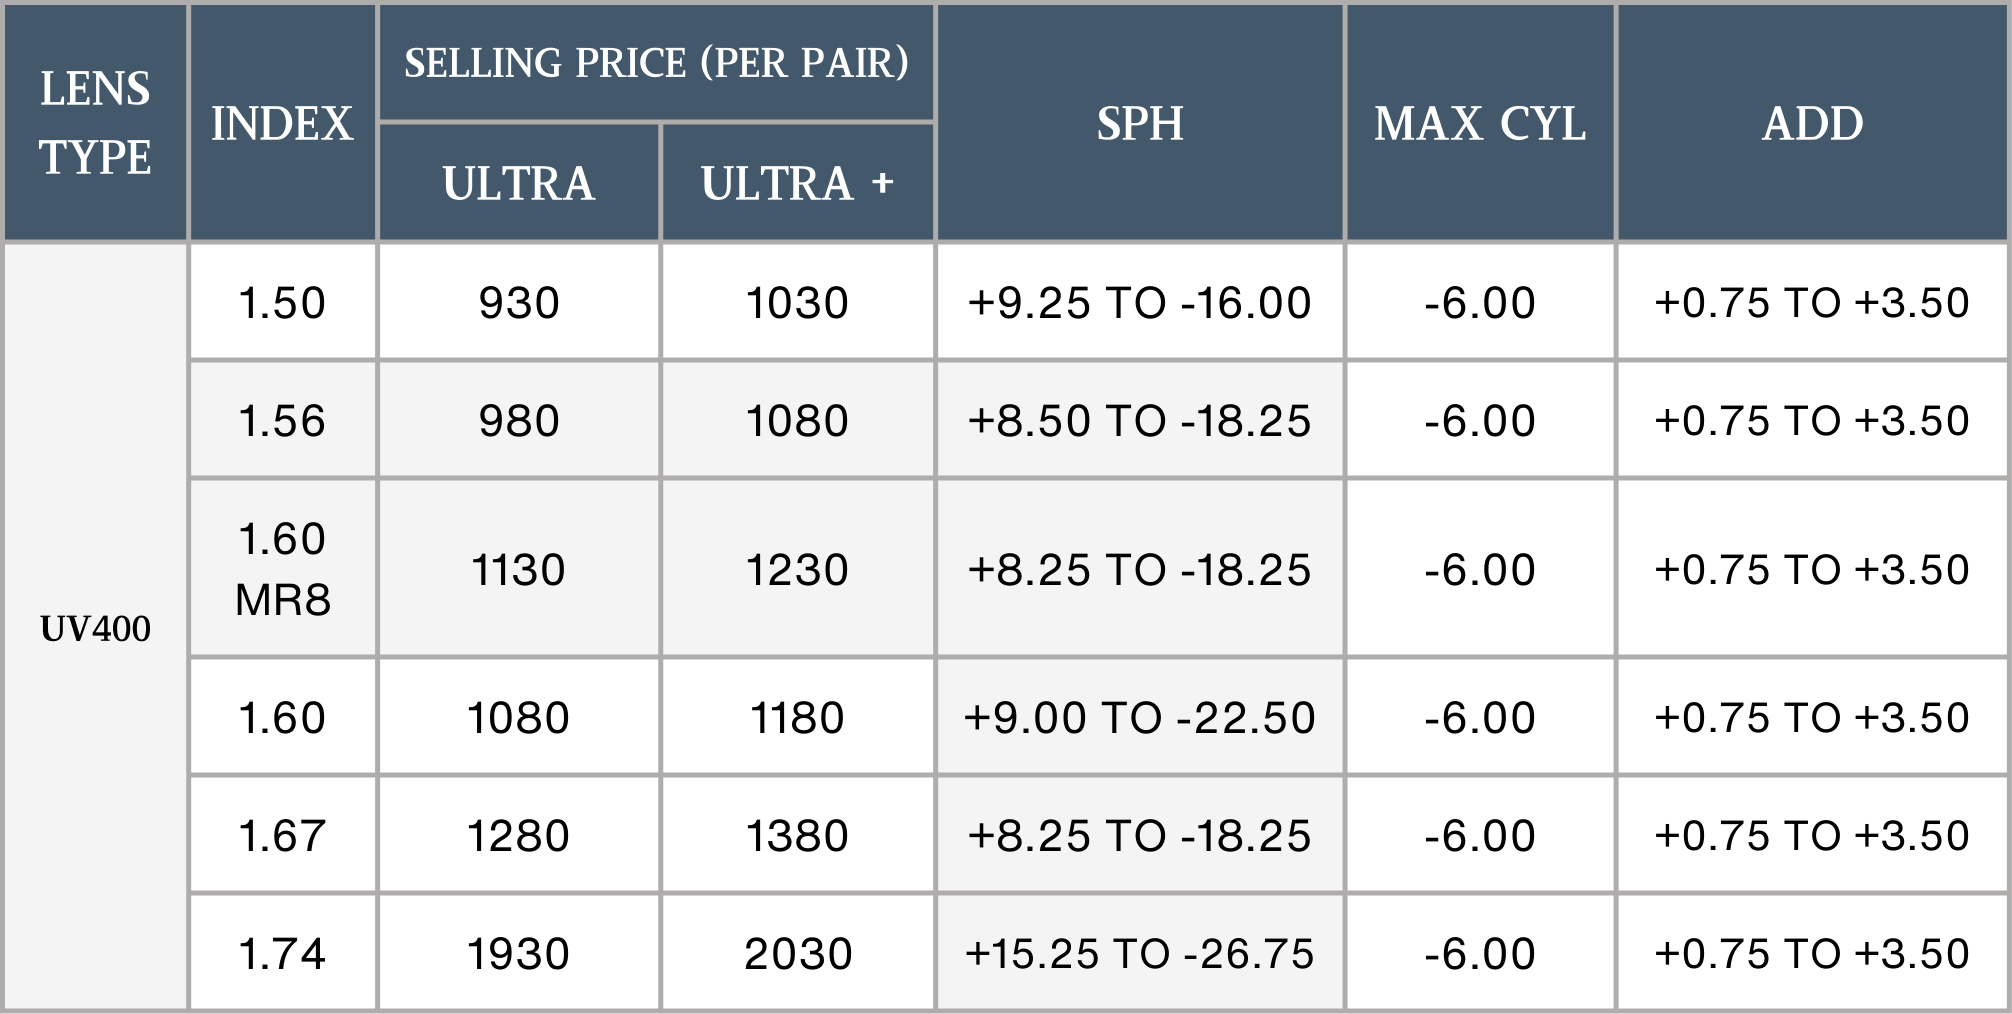This screenshot has height=1014, width=2012.
Task: Select SPH range +9.00 TO -22.50
Action: click(1139, 717)
